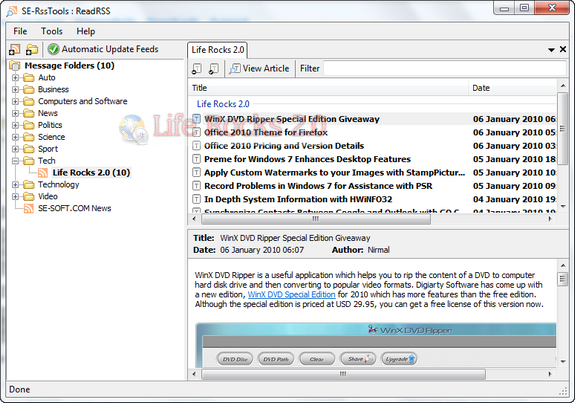Expand the Business folder
The height and width of the screenshot is (403, 575).
pos(15,89)
